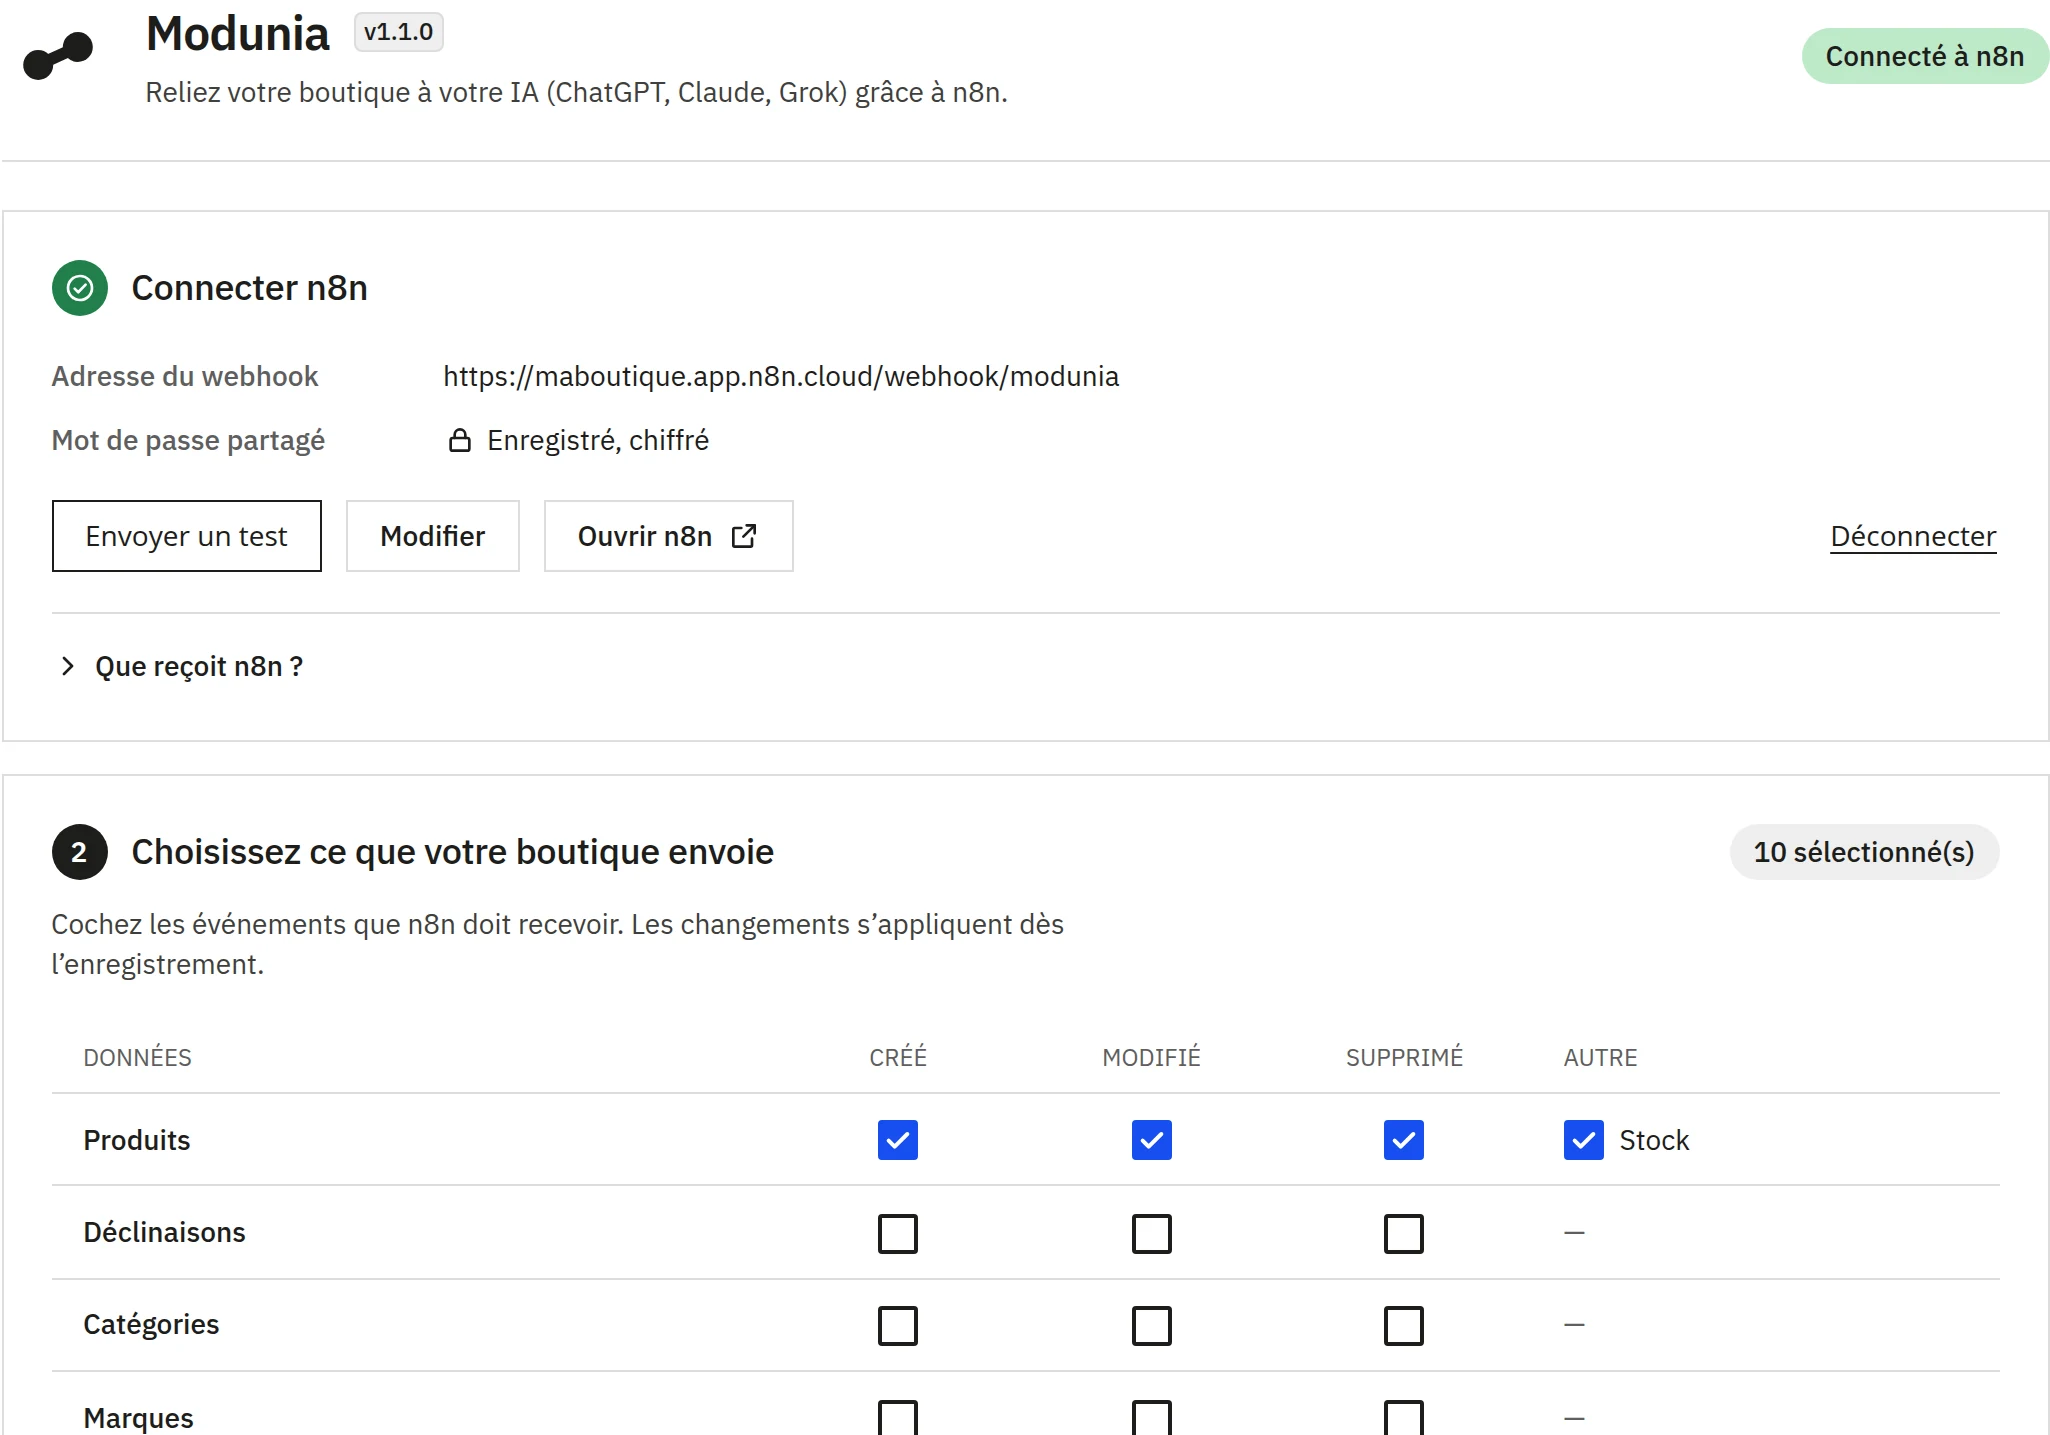Click the 'Cochez les événements' instruction text
The width and height of the screenshot is (2050, 1435).
coord(558,944)
